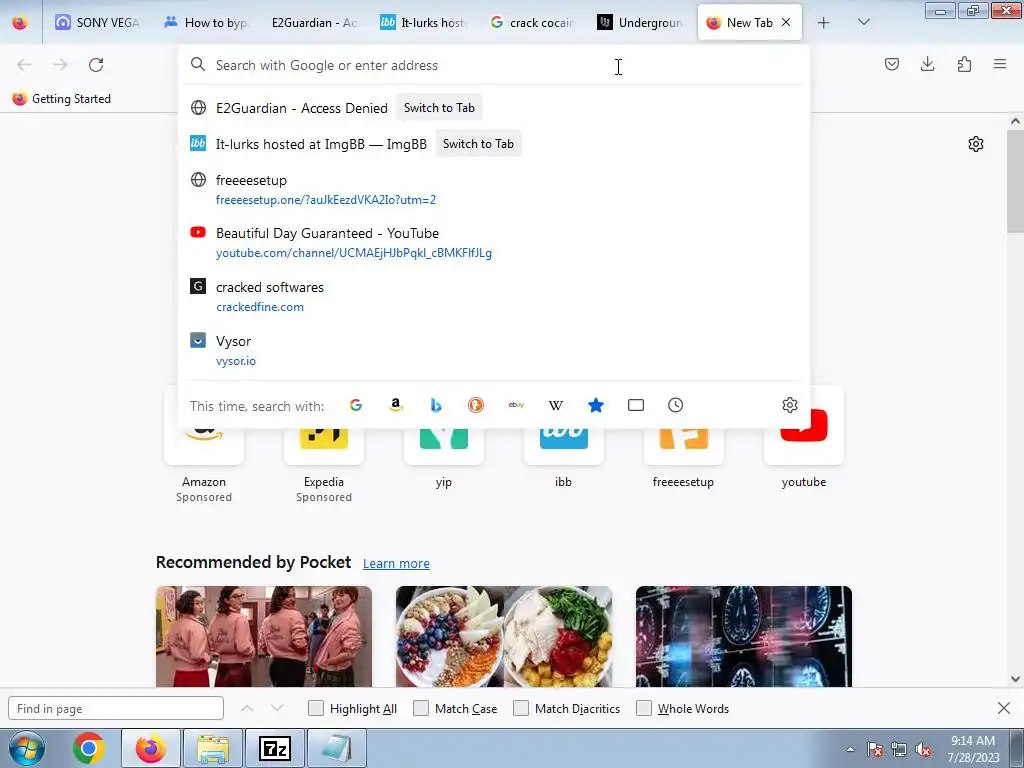This screenshot has width=1024, height=768.
Task: Switch to the SONY VEGA tab
Action: 97,22
